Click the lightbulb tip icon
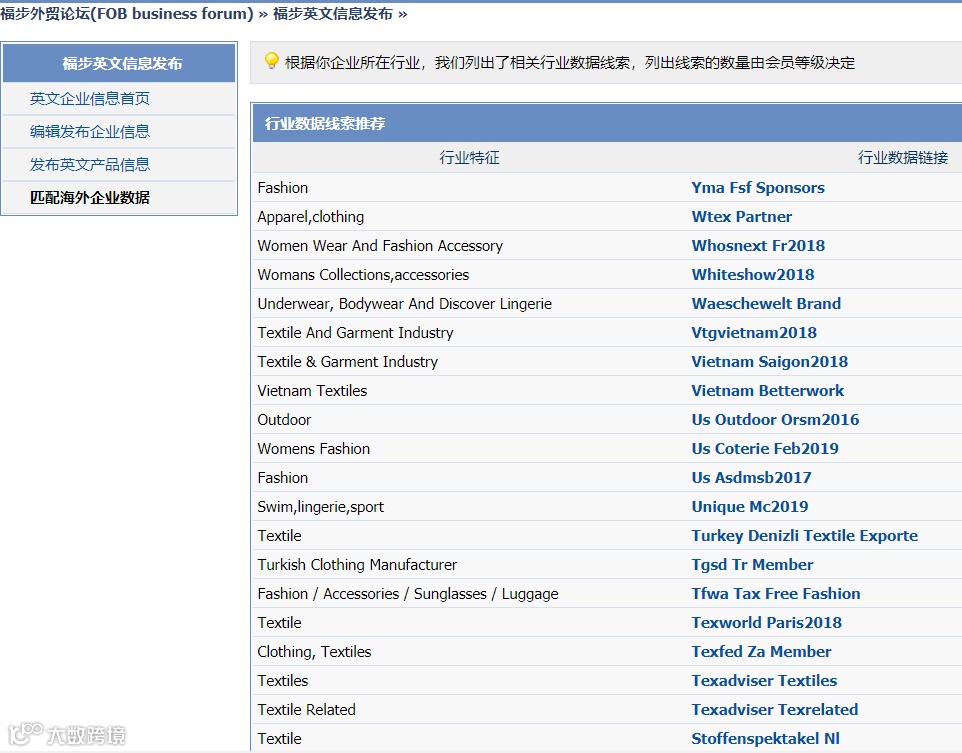The width and height of the screenshot is (962, 753). (x=271, y=61)
